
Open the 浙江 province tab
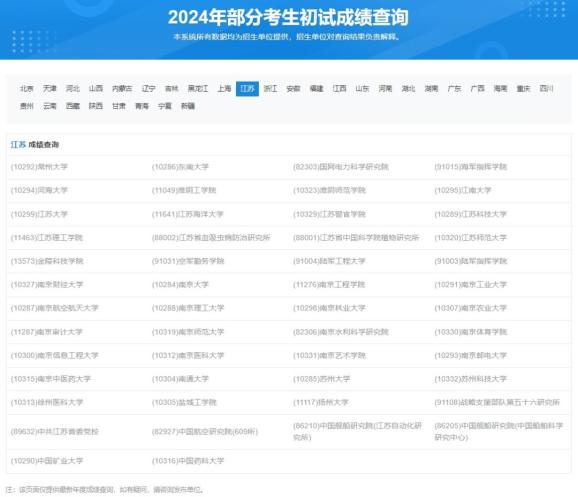pyautogui.click(x=270, y=88)
